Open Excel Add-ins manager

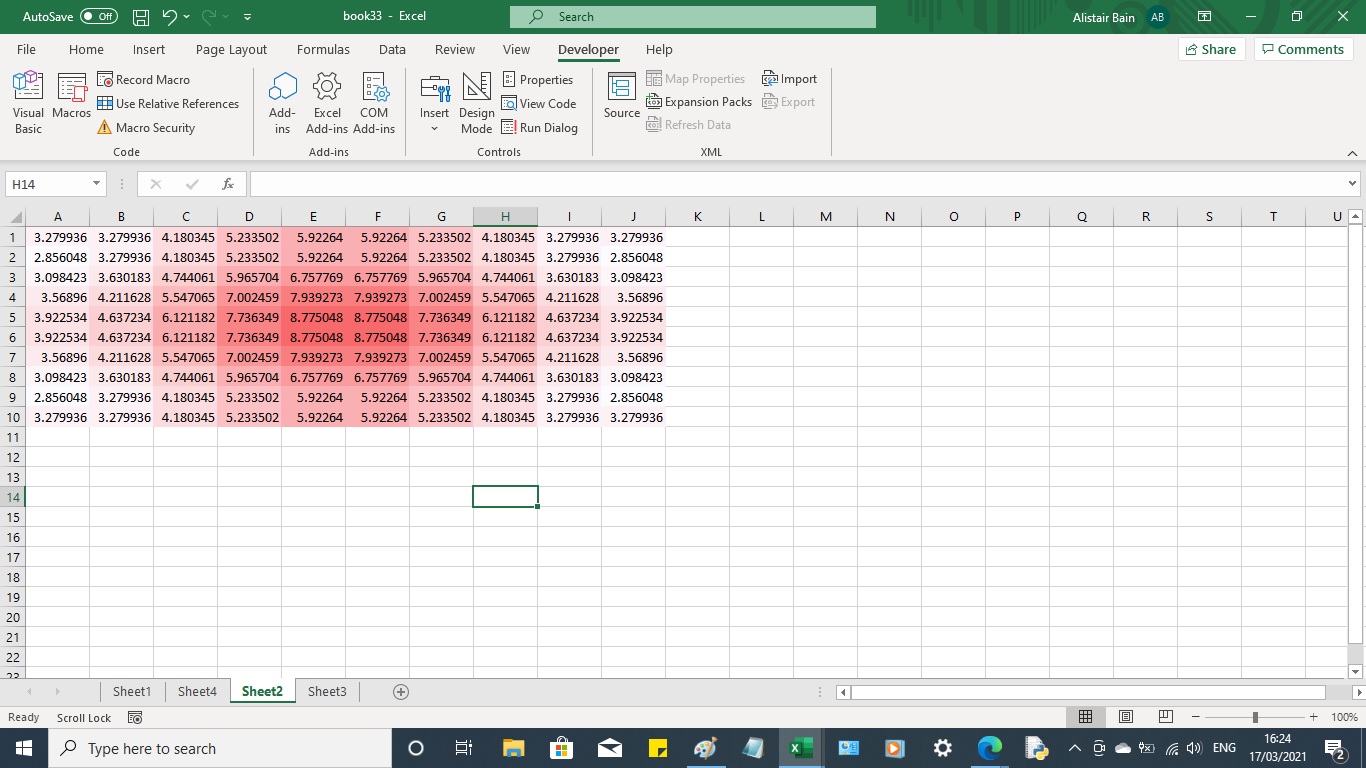[x=327, y=103]
